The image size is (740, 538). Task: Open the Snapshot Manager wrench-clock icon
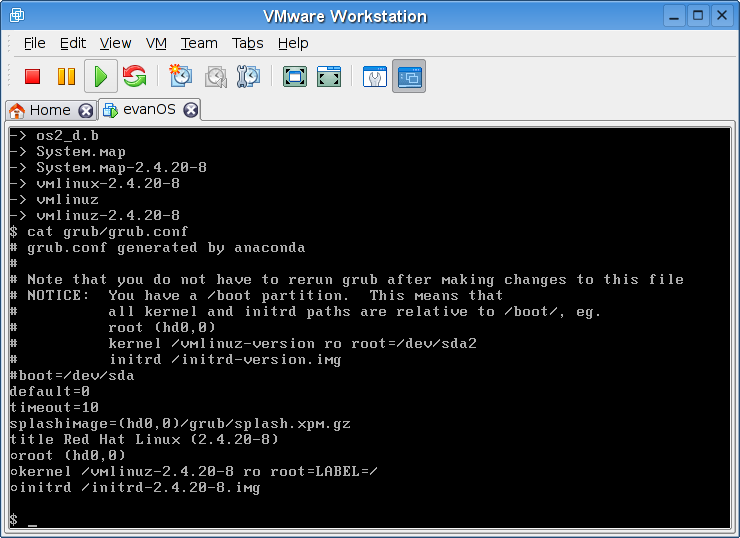click(249, 76)
